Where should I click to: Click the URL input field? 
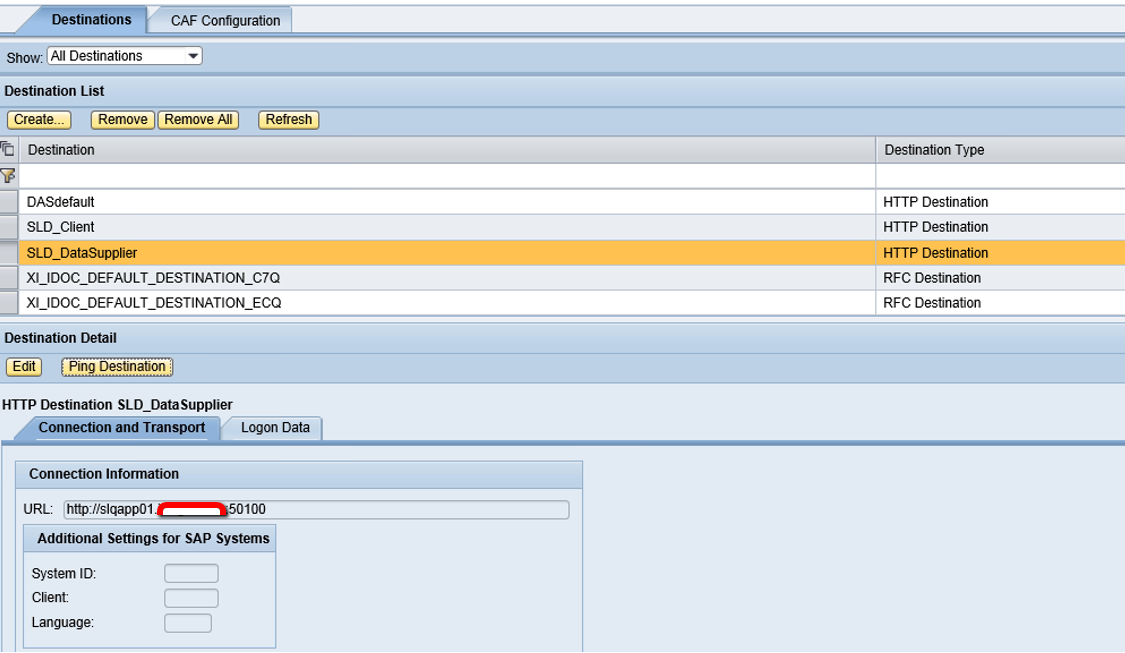[400, 510]
